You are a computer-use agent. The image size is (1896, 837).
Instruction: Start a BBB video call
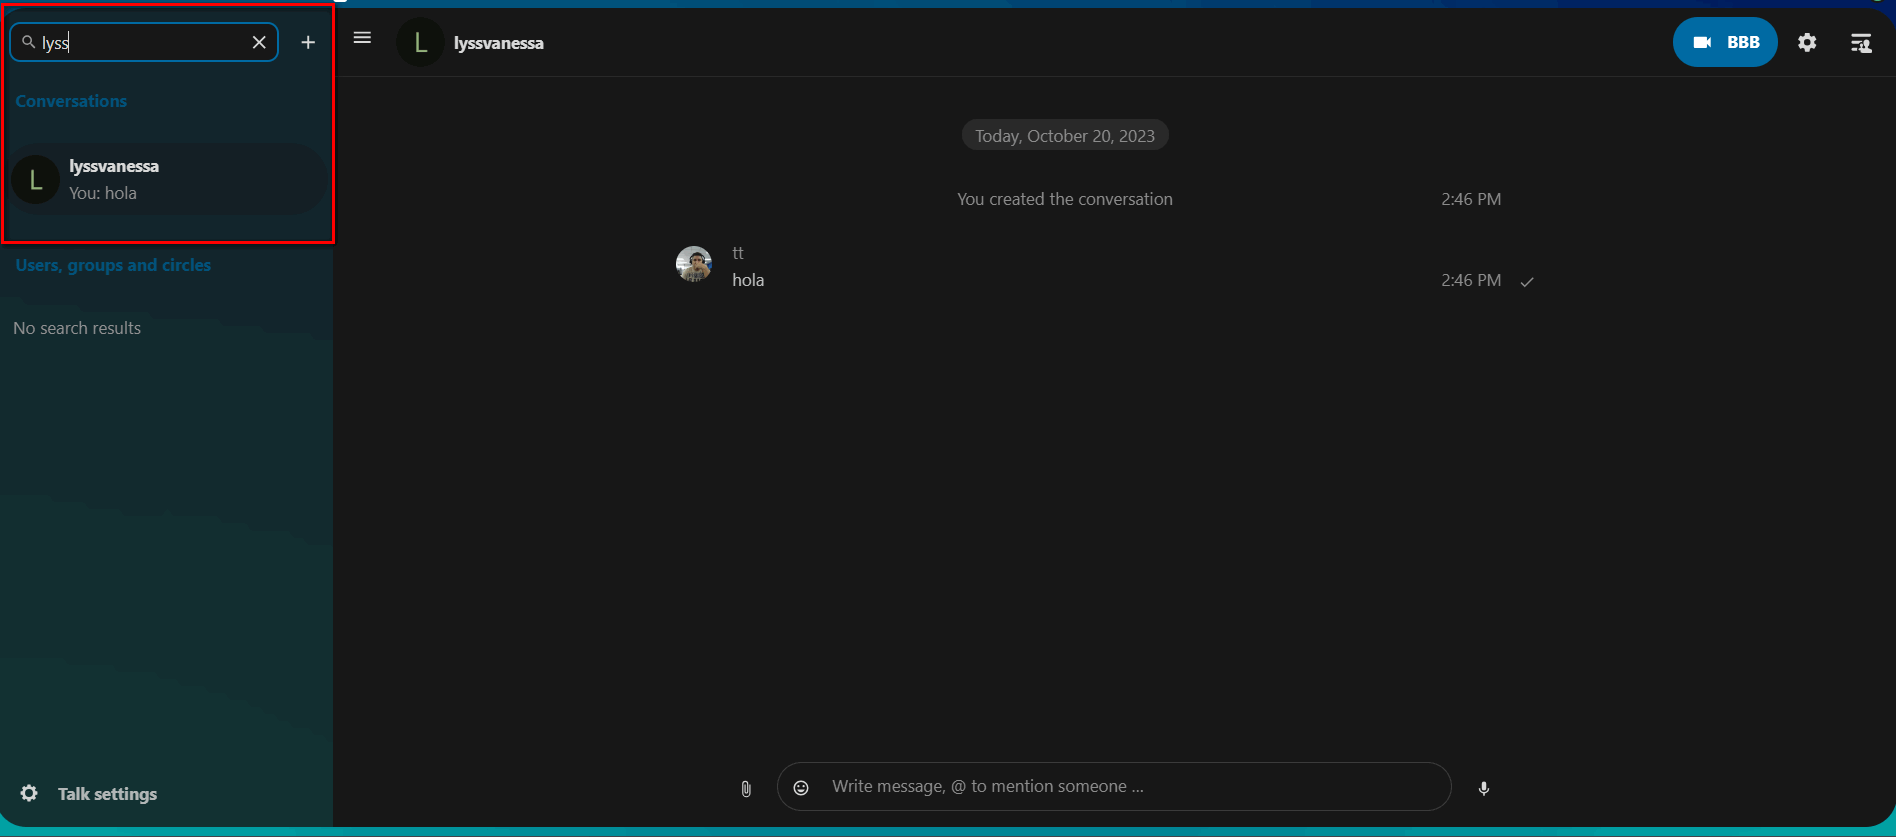tap(1725, 42)
